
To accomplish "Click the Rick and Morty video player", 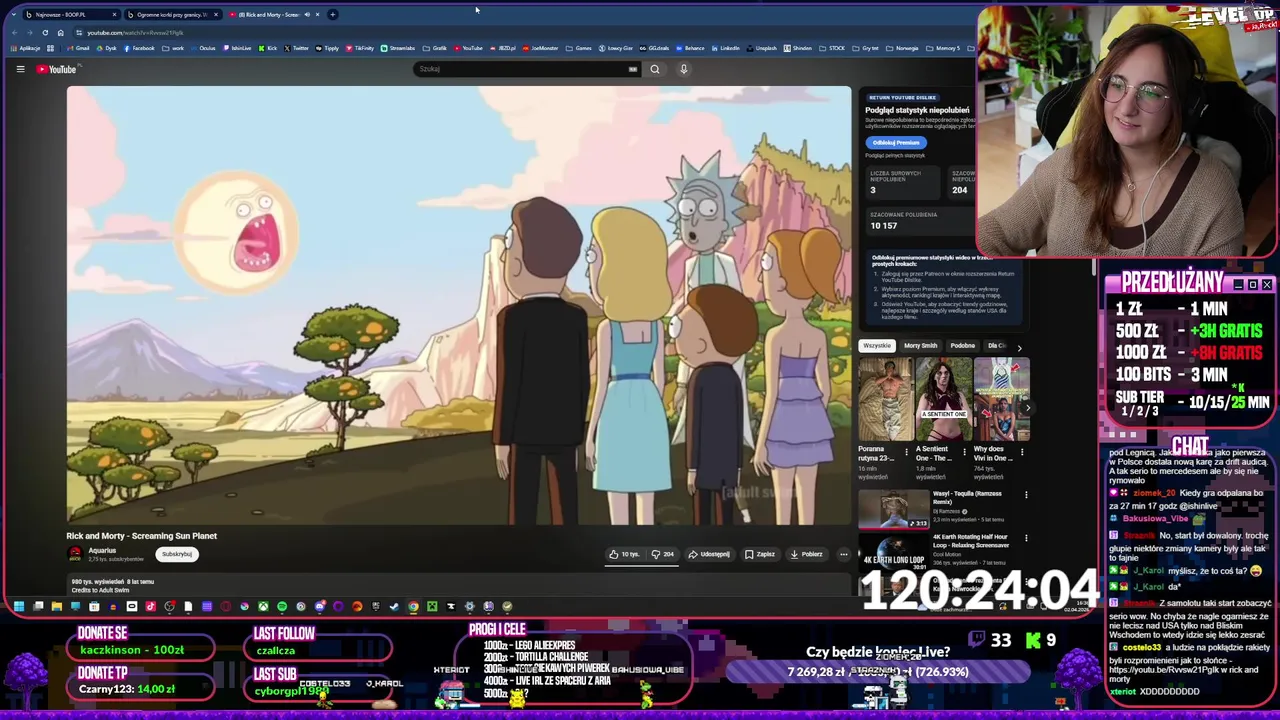I will pos(459,305).
